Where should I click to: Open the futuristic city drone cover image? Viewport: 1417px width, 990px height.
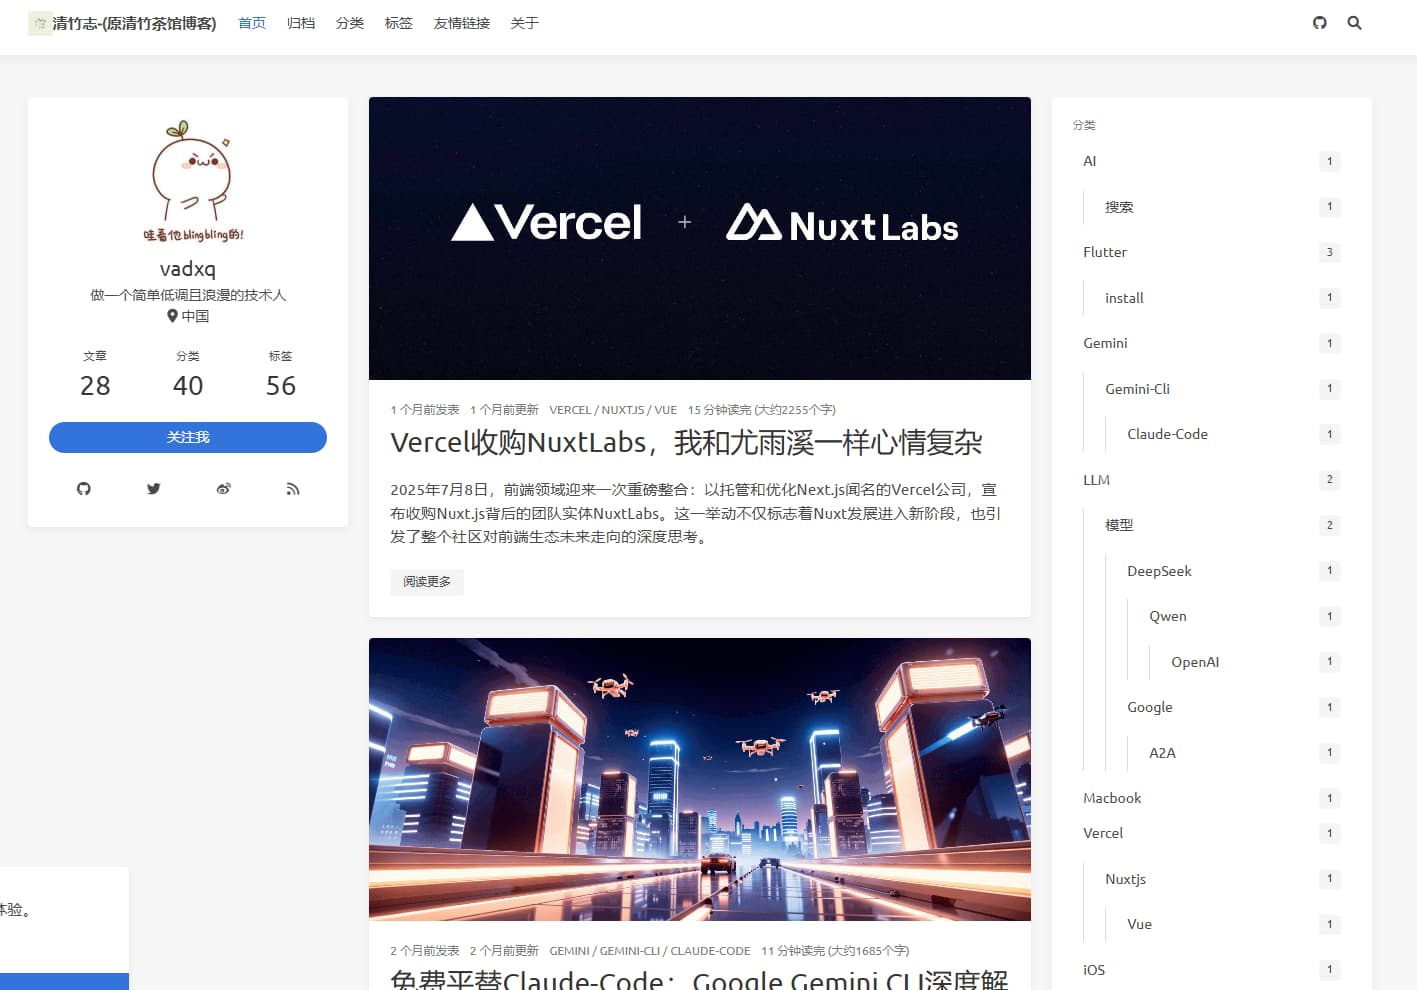699,779
